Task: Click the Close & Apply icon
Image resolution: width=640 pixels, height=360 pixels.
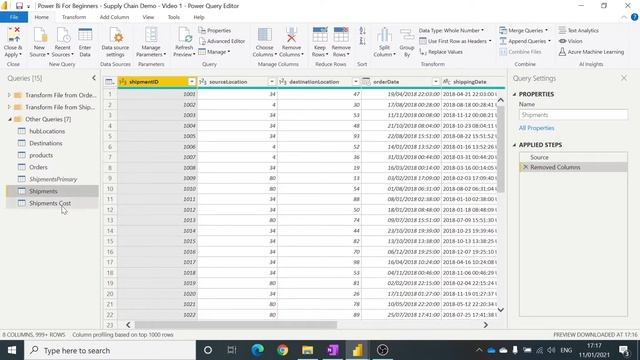Action: (x=13, y=42)
